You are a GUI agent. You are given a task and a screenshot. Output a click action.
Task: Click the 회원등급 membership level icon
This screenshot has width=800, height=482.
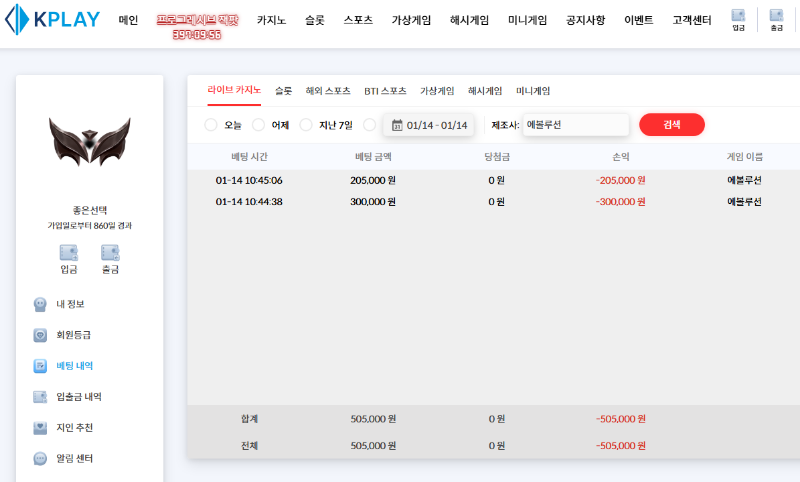tap(40, 335)
